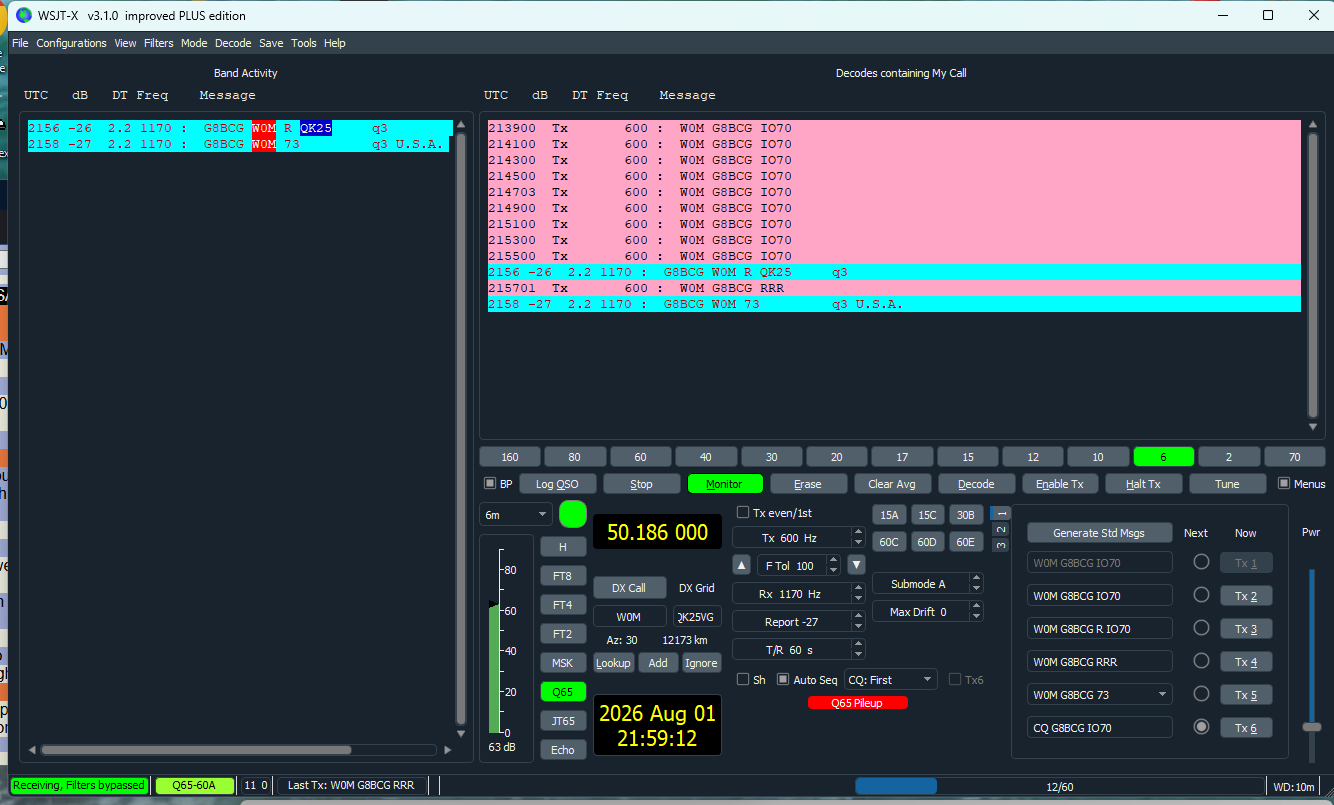Select tab 3 of message panel
Viewport: 1334px width, 805px height.
pos(1000,545)
